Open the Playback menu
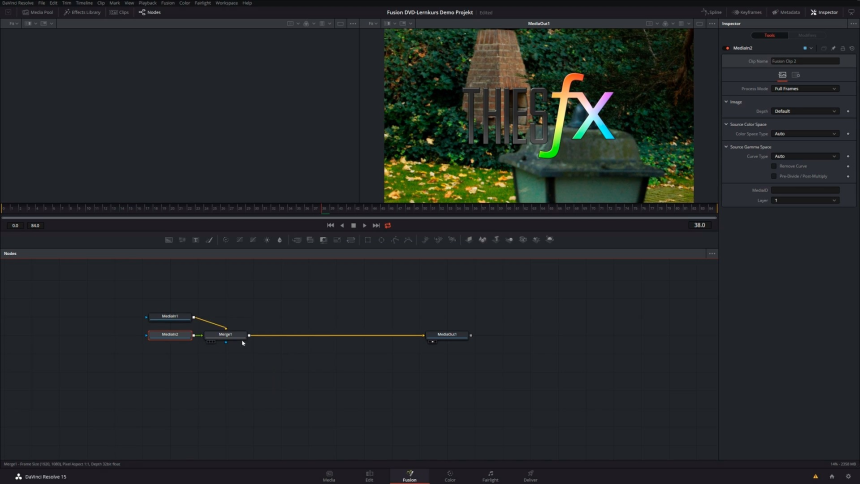The height and width of the screenshot is (484, 860). click(148, 3)
